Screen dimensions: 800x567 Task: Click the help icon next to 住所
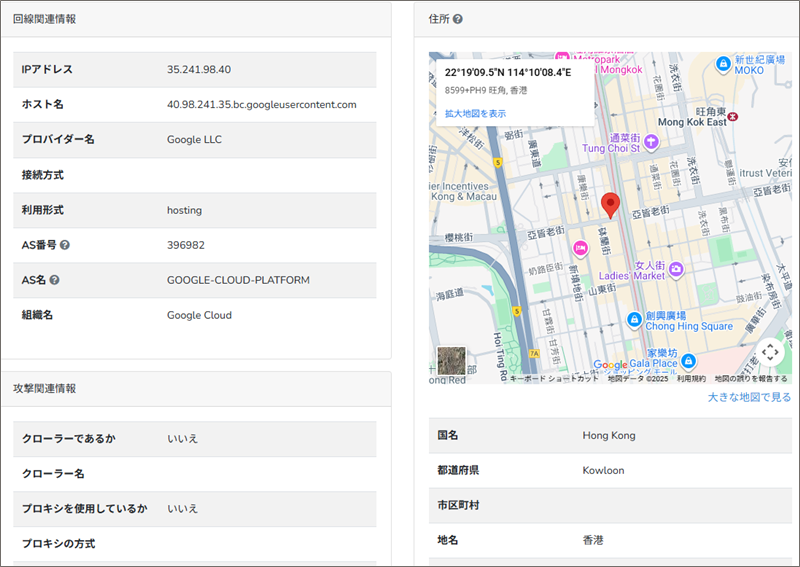coord(457,19)
